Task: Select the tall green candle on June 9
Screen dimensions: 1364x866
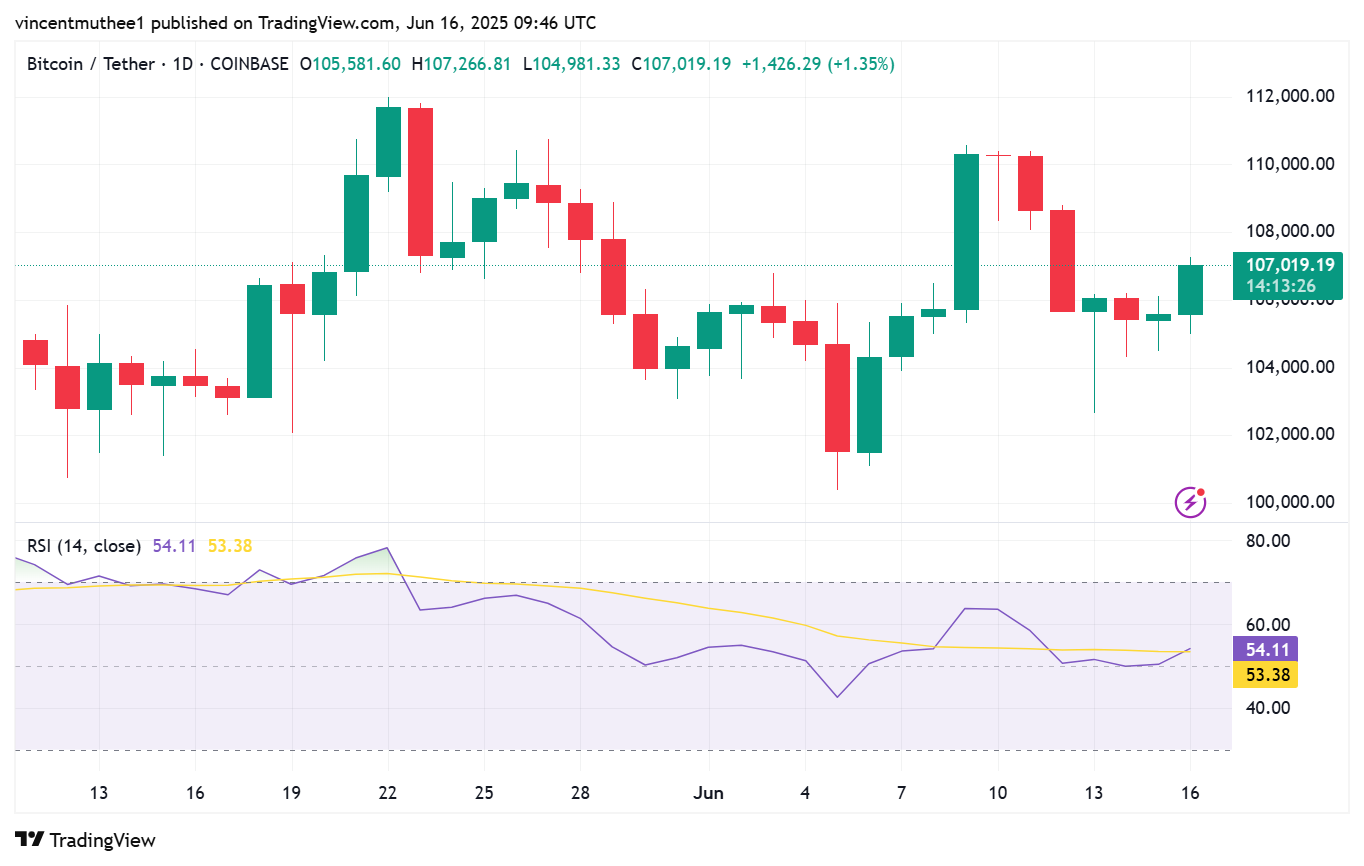Action: 966,232
